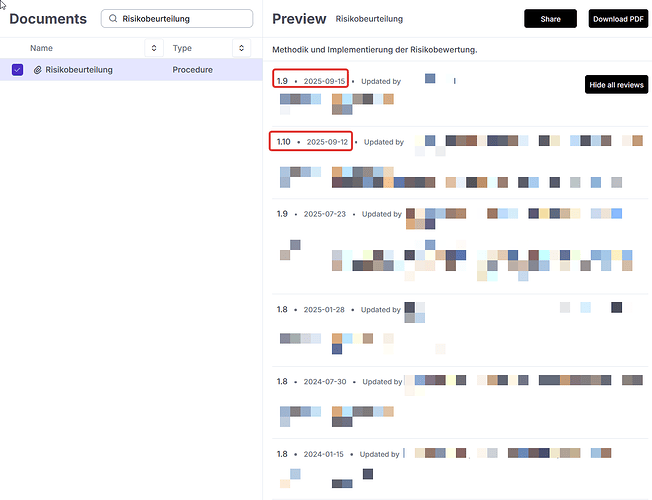This screenshot has height=500, width=652.
Task: Click version 1.8 dated 2024-01-15
Action: pos(310,454)
